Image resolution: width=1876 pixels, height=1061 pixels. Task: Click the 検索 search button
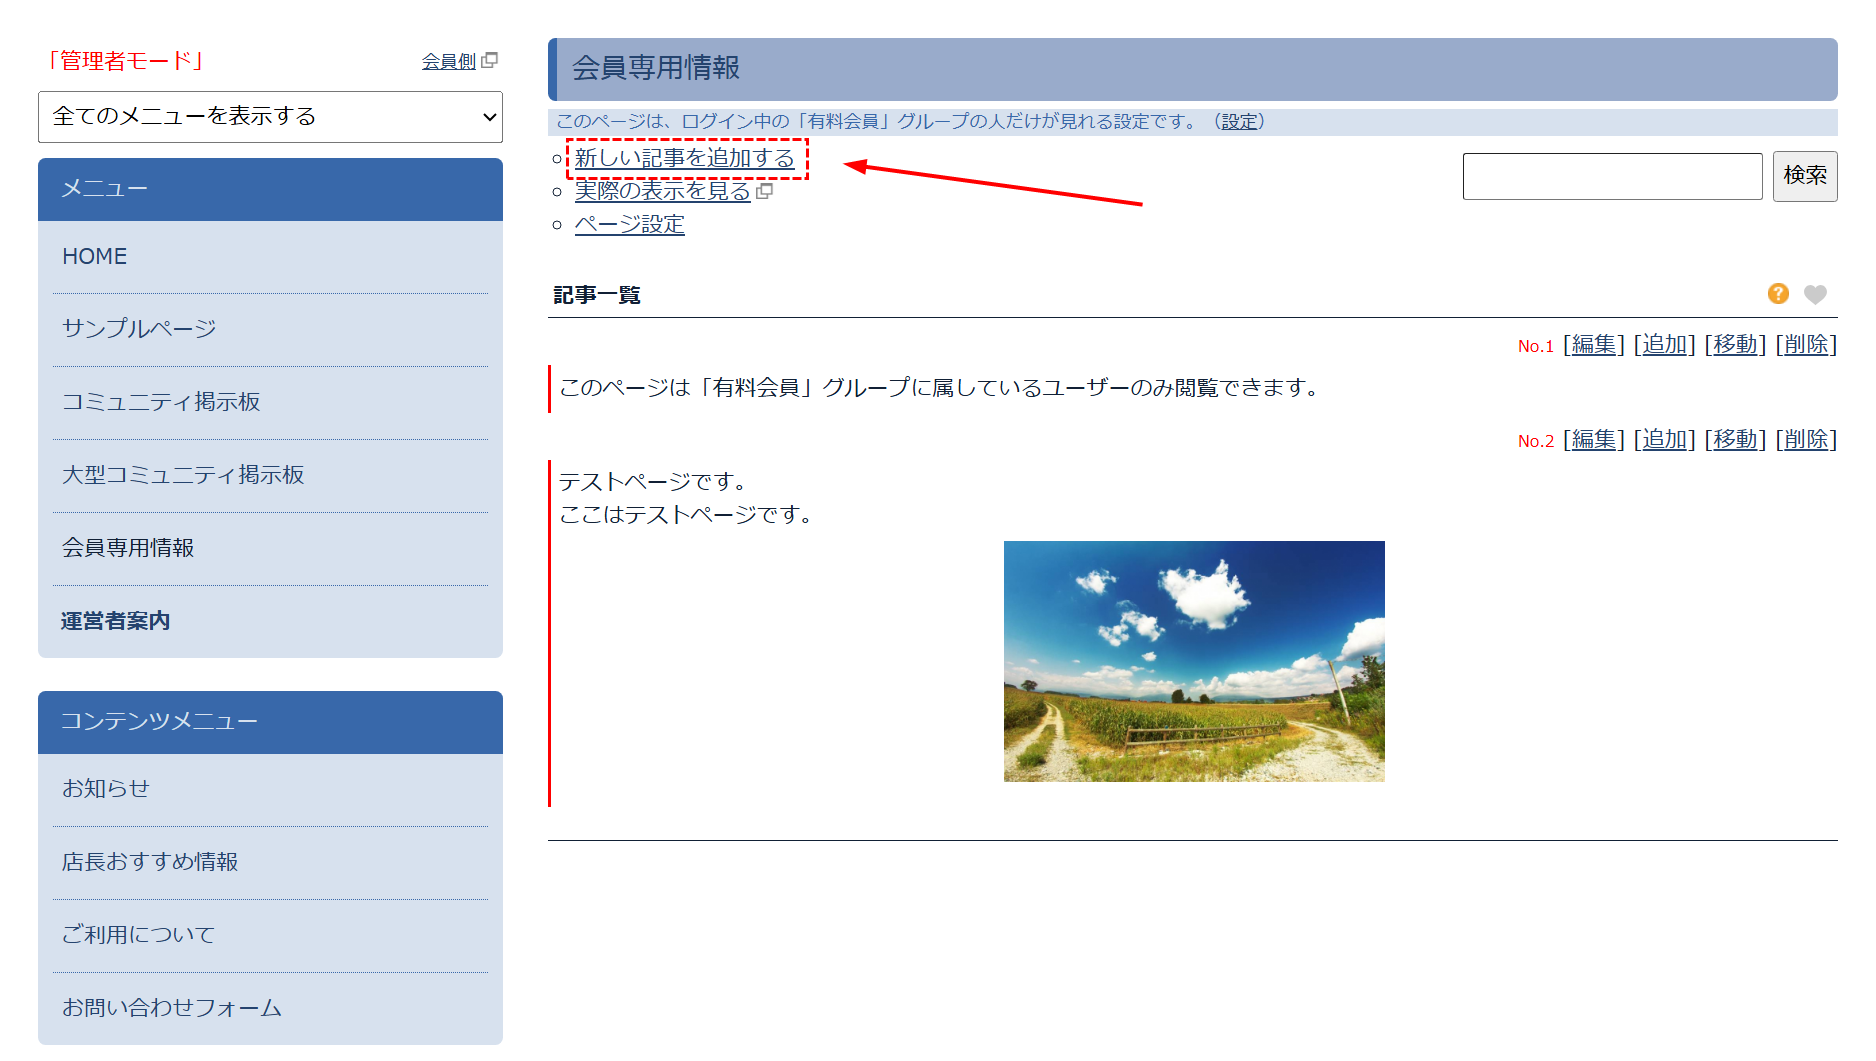(1805, 176)
